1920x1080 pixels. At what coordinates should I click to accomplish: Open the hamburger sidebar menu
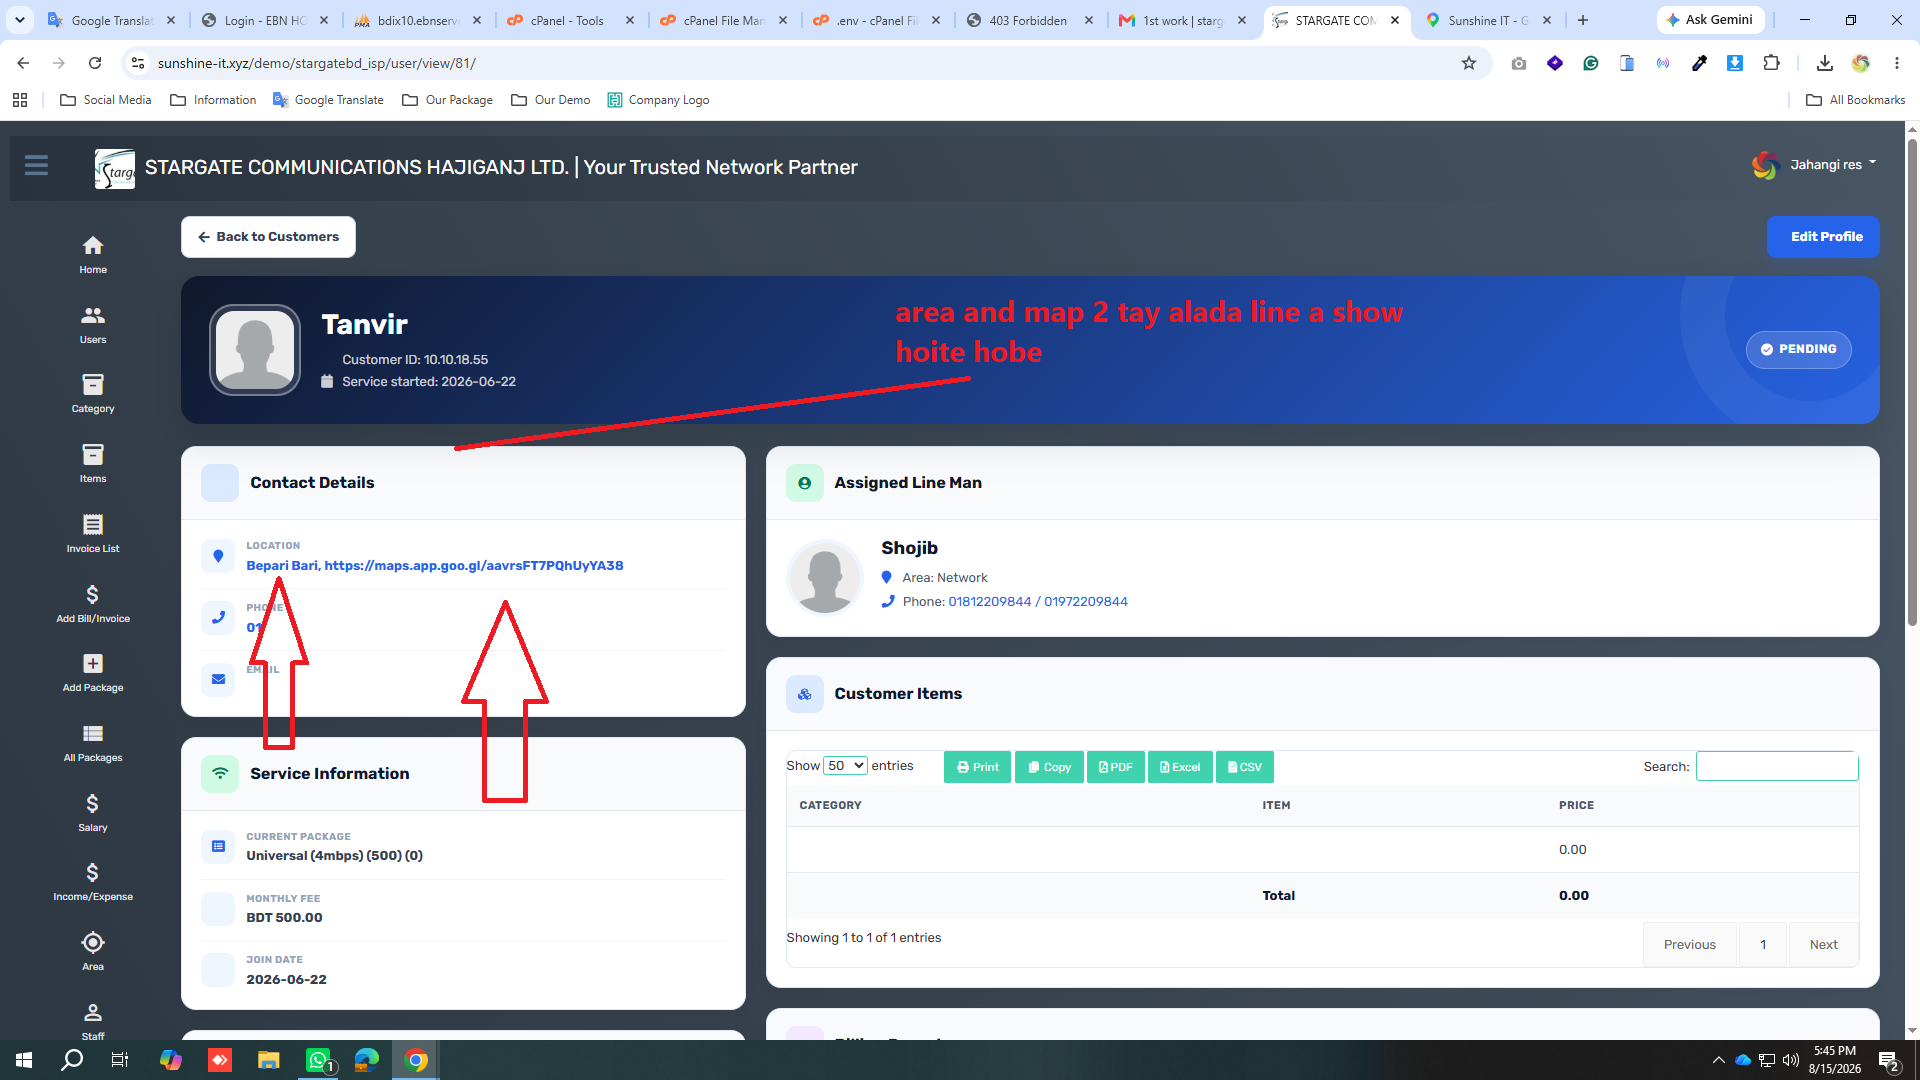click(x=36, y=165)
